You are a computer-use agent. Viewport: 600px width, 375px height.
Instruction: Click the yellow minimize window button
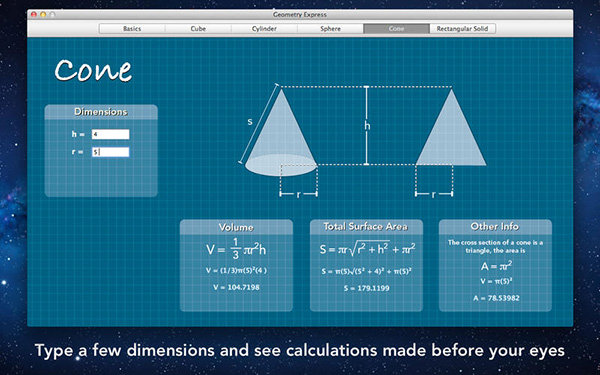tap(43, 15)
